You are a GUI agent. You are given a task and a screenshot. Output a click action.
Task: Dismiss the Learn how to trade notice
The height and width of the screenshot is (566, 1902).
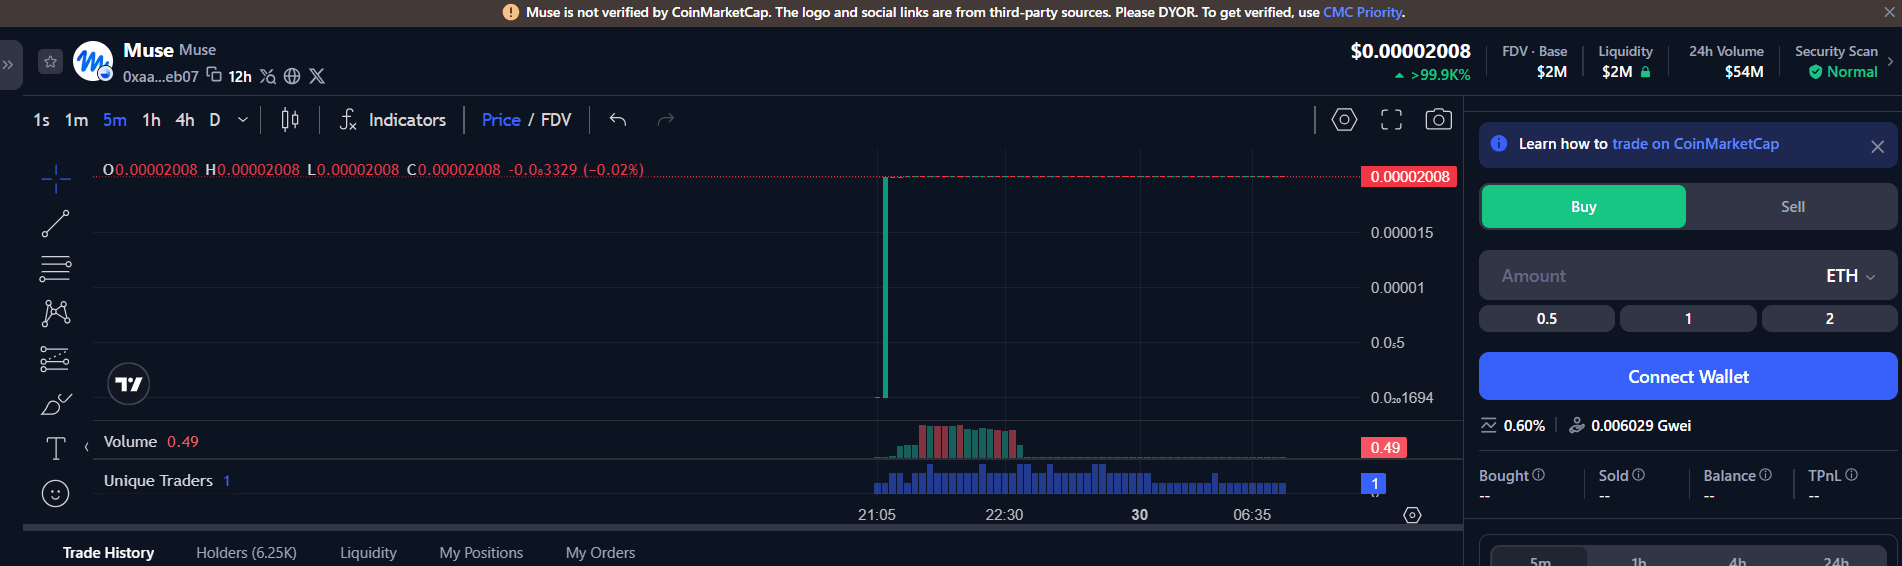click(x=1877, y=146)
